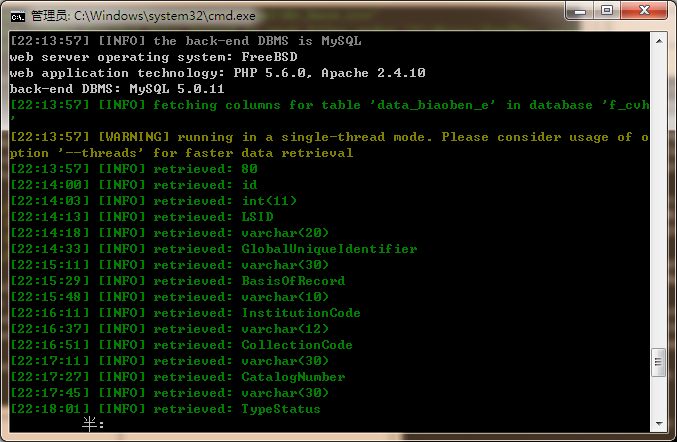The height and width of the screenshot is (442, 677).
Task: Click the 'web server operating system: FreeBSD' line
Action: pos(154,57)
